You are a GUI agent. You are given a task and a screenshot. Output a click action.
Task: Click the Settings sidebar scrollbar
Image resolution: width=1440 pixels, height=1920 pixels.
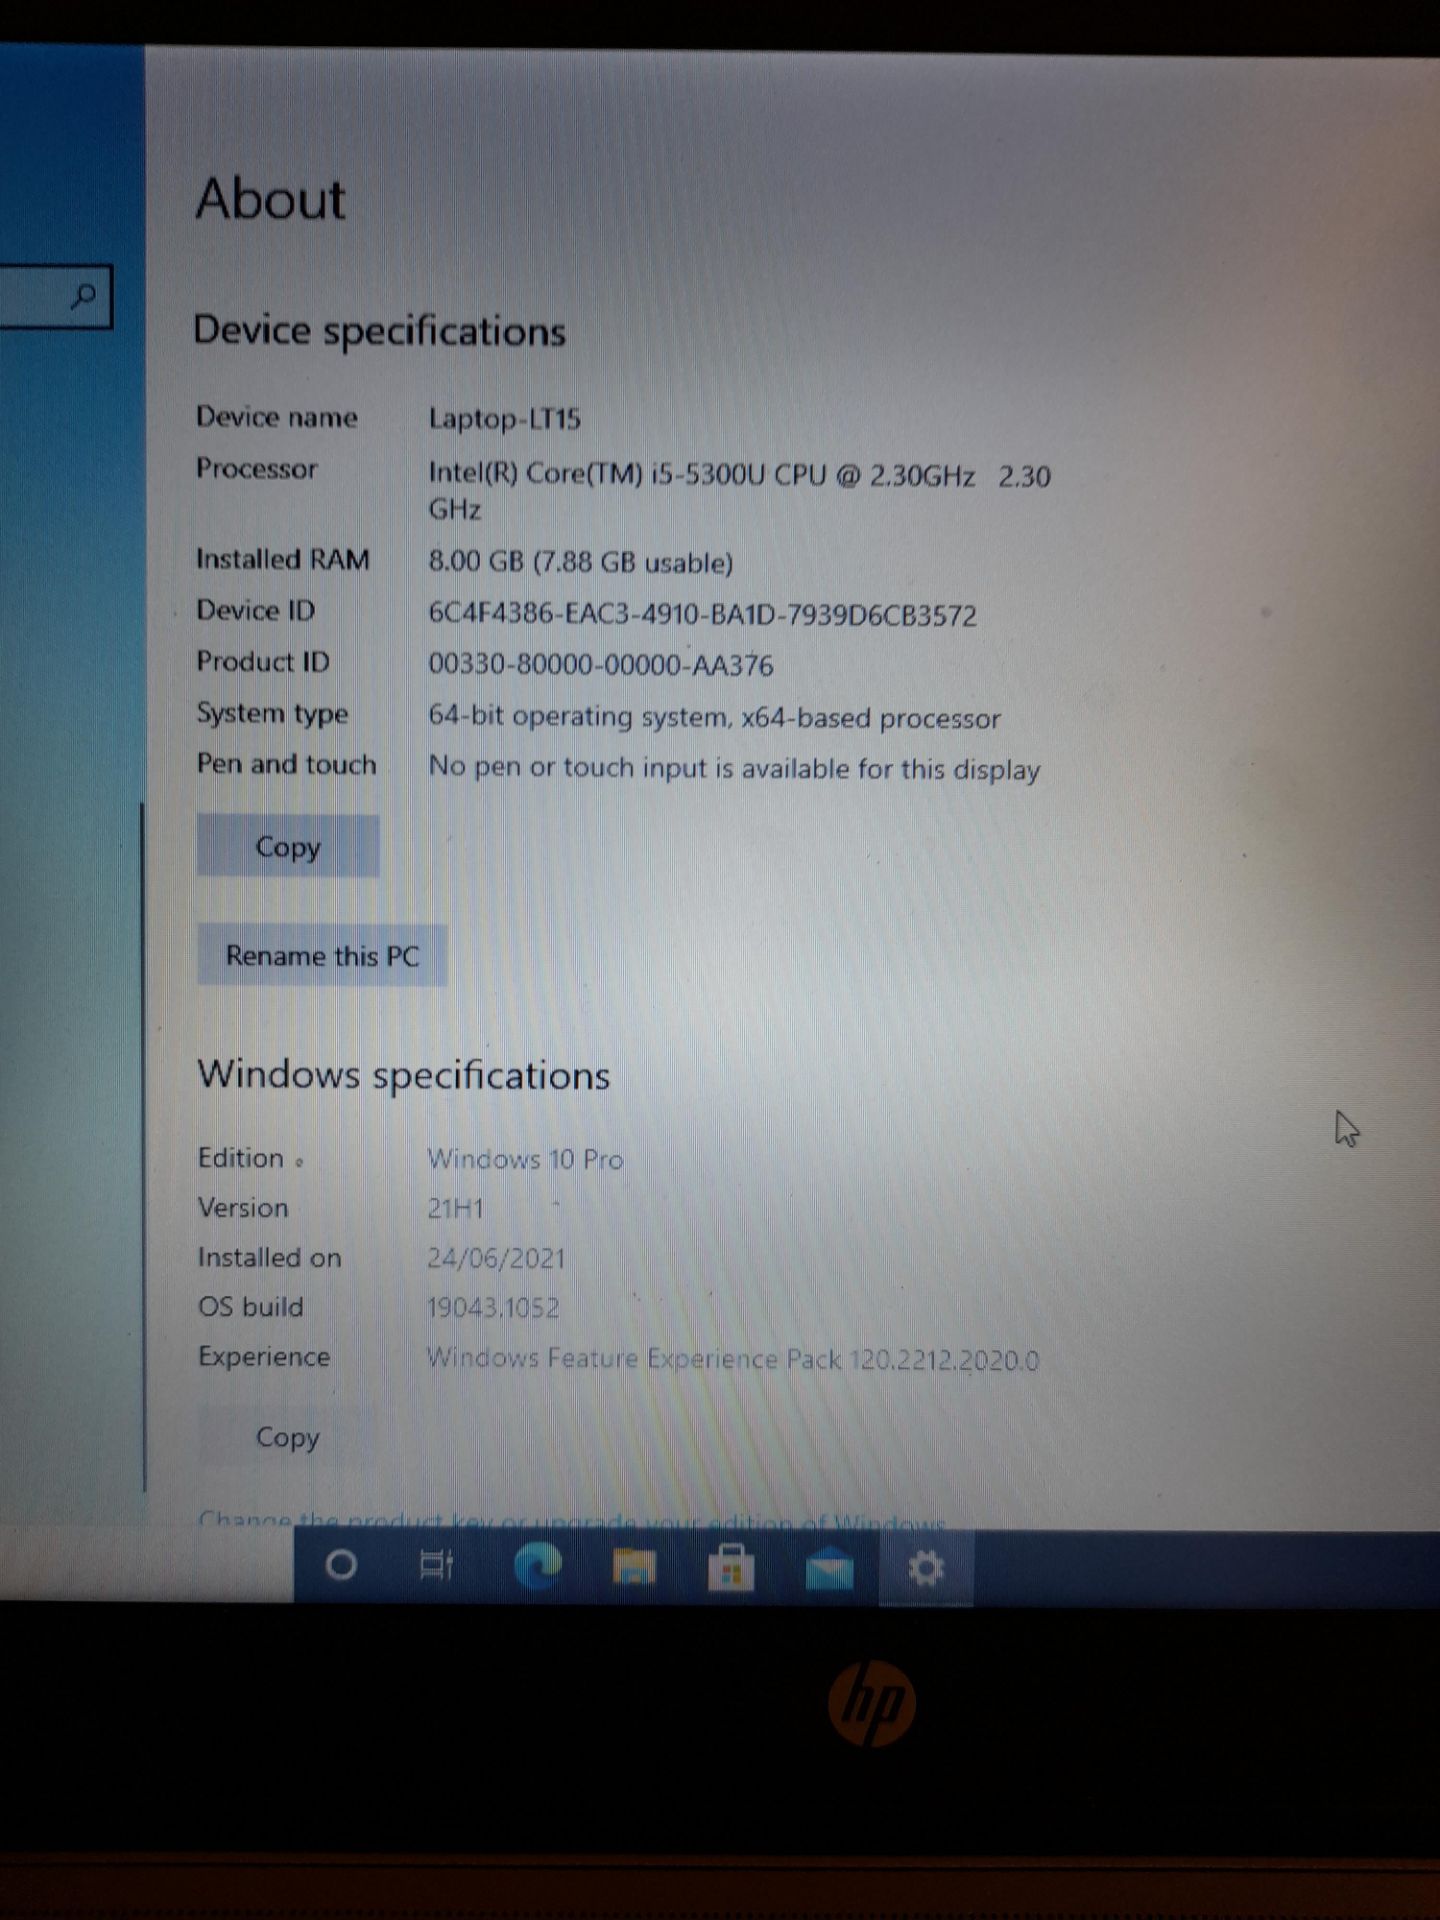(x=143, y=1145)
